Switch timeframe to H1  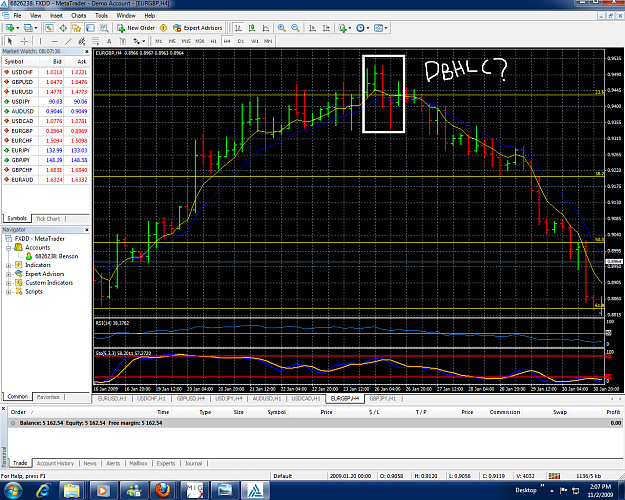[x=214, y=41]
